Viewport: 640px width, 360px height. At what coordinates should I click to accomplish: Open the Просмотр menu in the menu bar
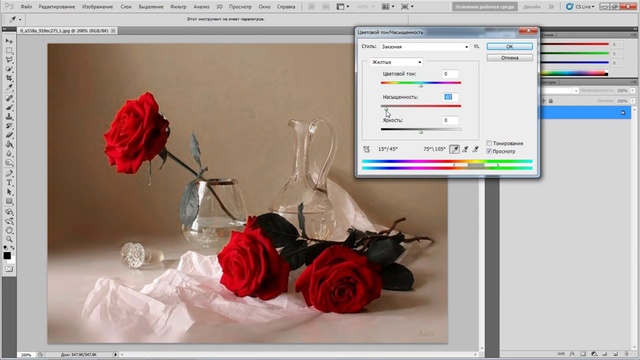(240, 7)
